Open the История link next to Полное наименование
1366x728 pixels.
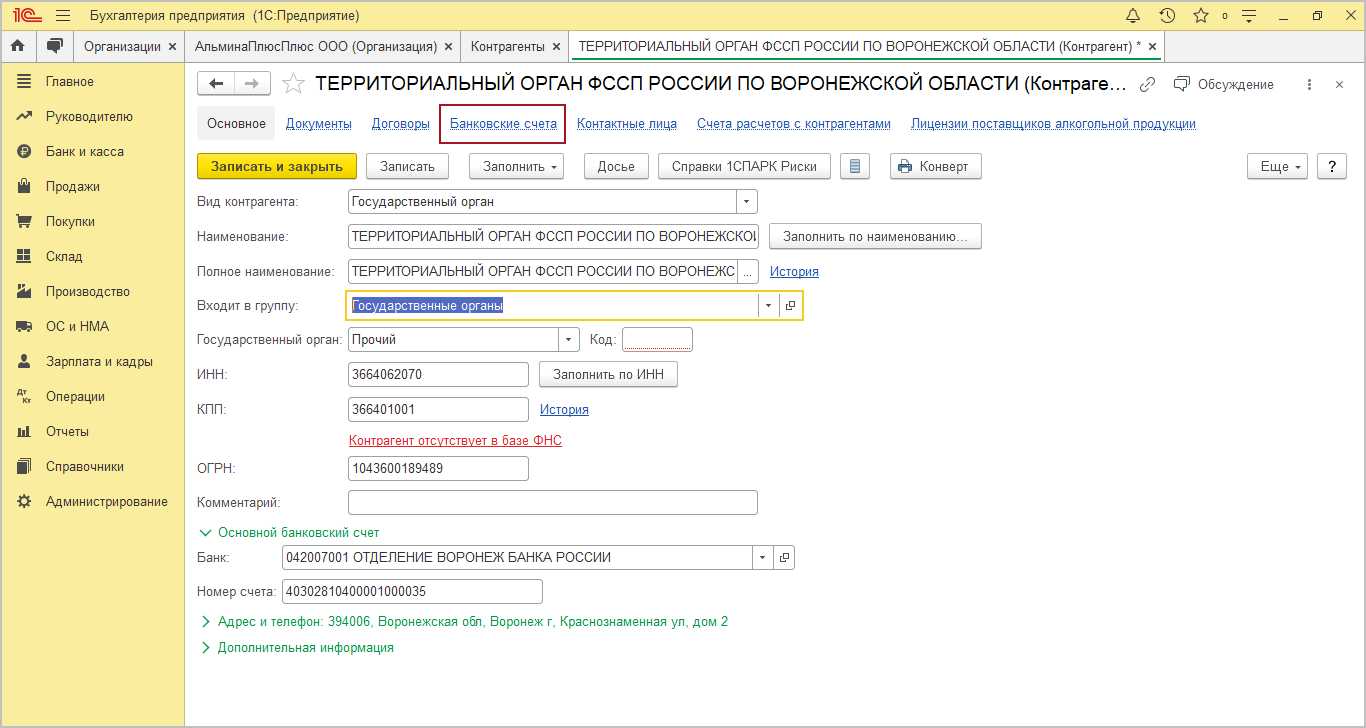[x=794, y=271]
